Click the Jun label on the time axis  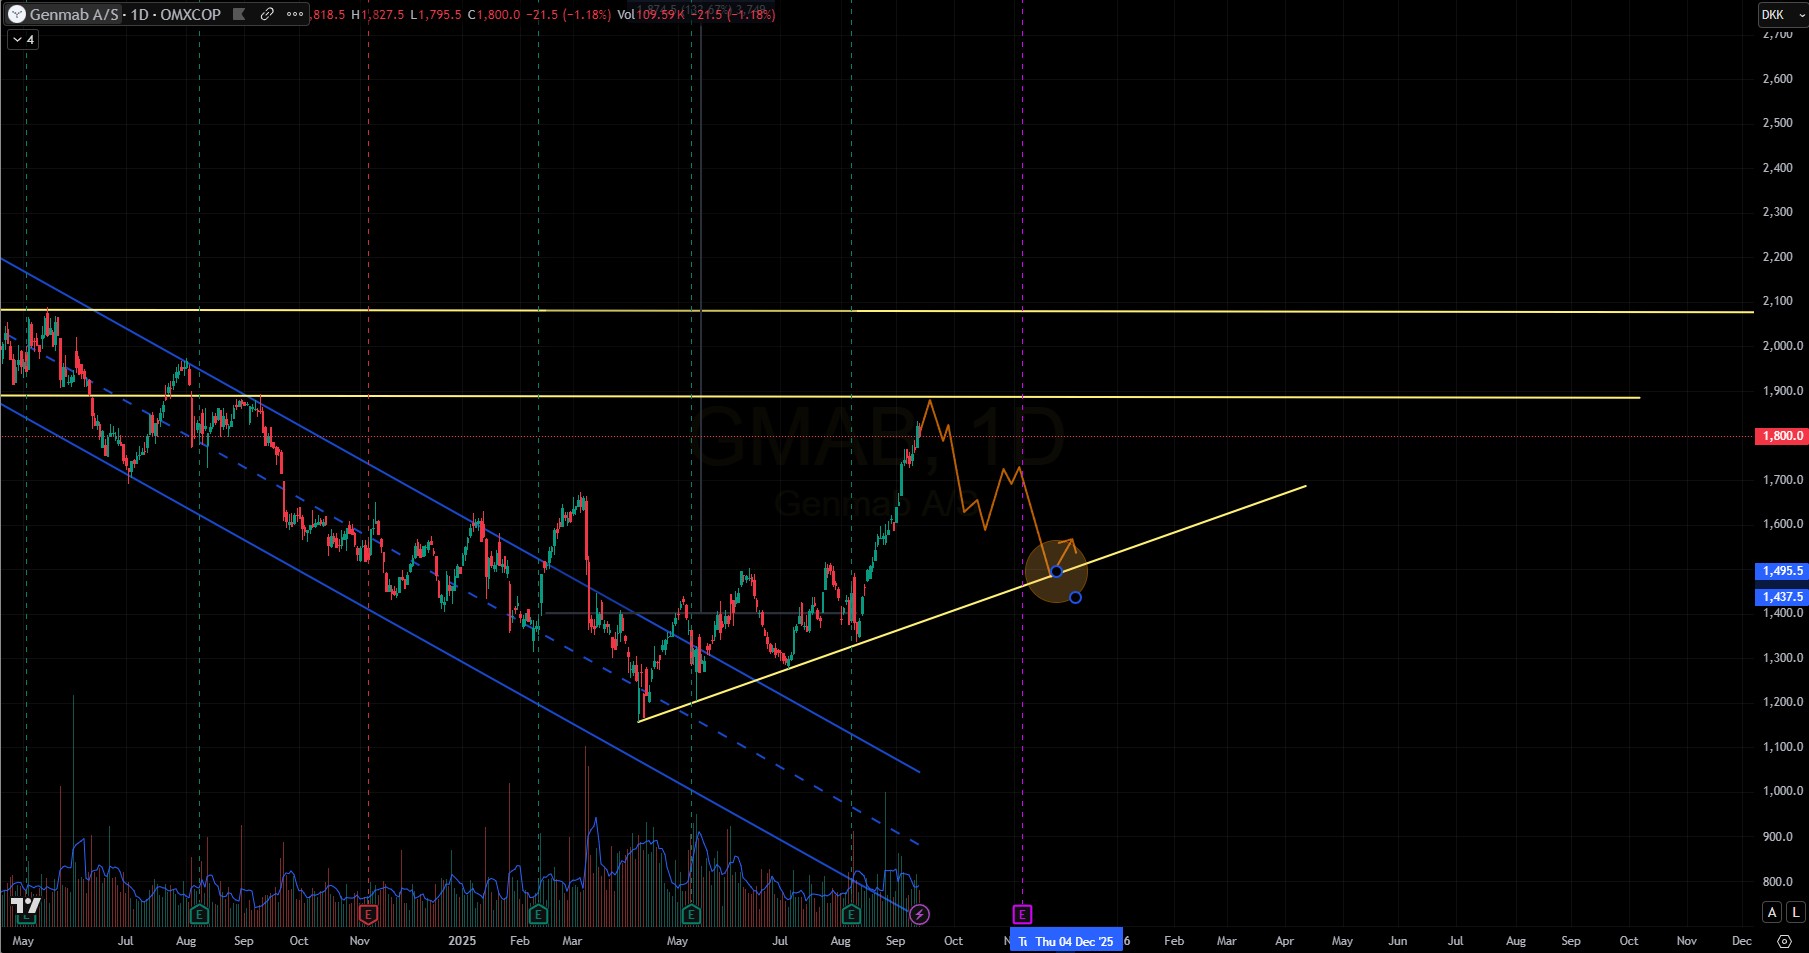(x=1398, y=941)
